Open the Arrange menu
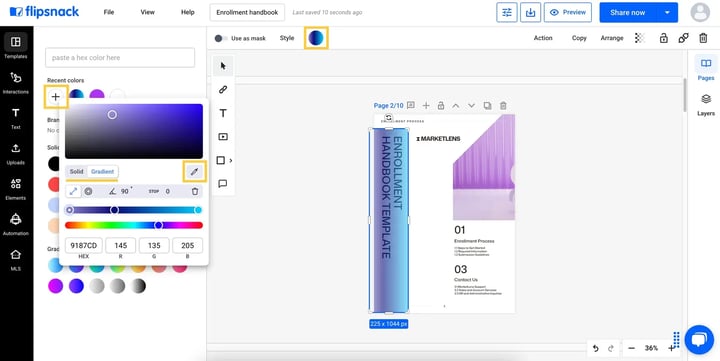 click(612, 38)
